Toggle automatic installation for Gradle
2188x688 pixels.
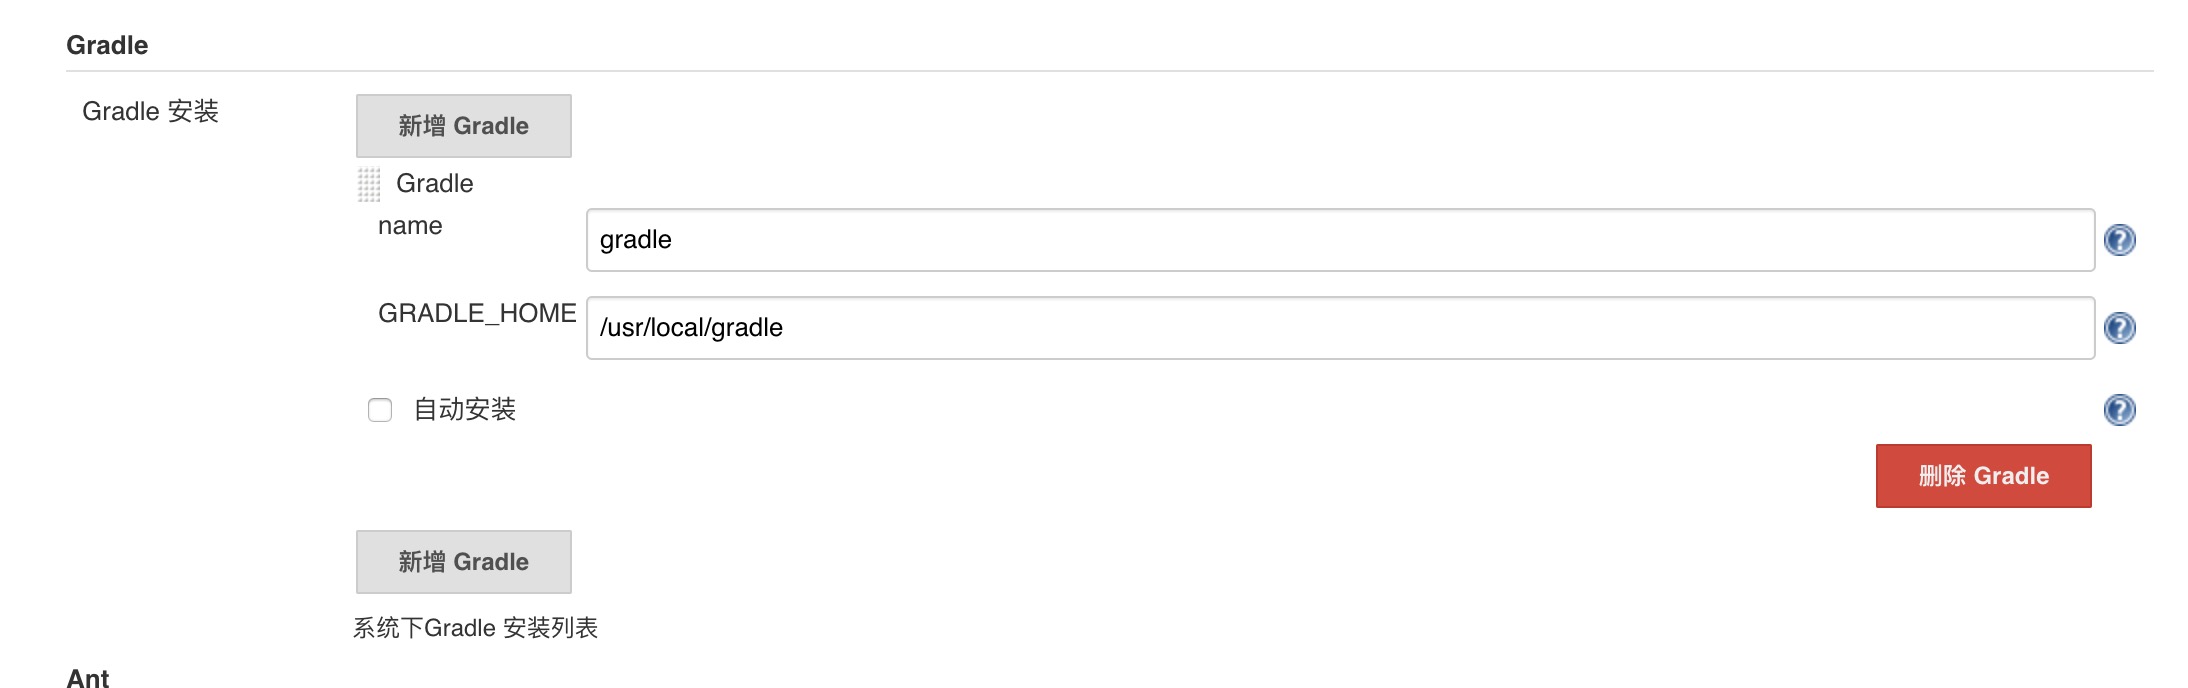[379, 410]
